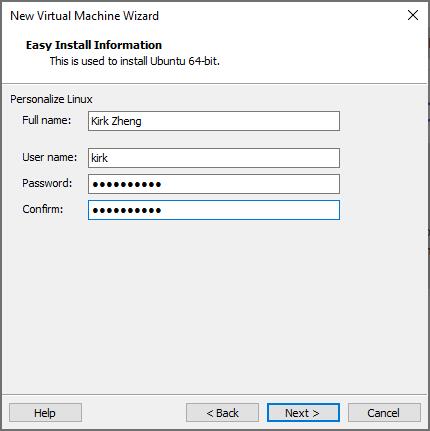
Task: Close the wizard window with X
Action: [x=413, y=15]
